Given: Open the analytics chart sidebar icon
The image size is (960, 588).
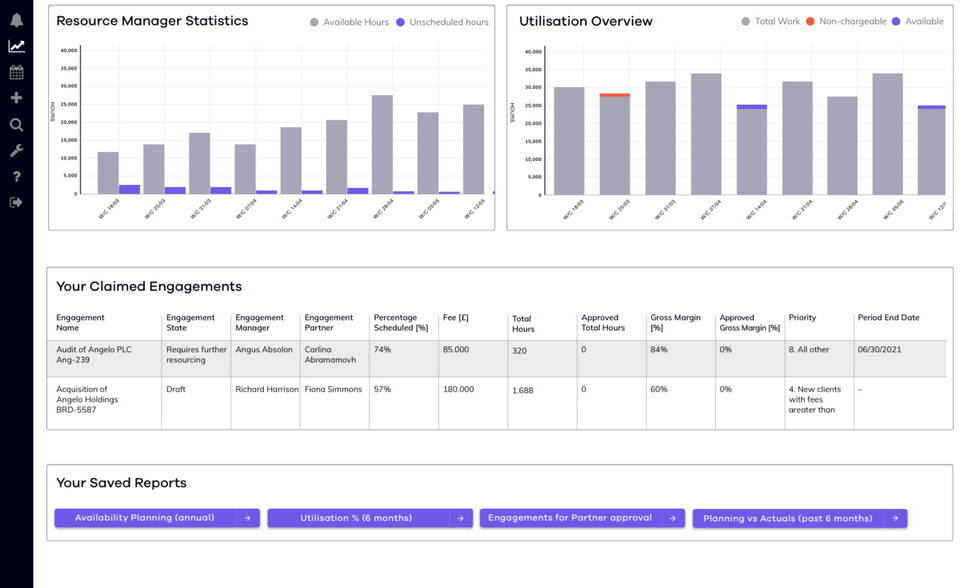Looking at the screenshot, I should [16, 46].
